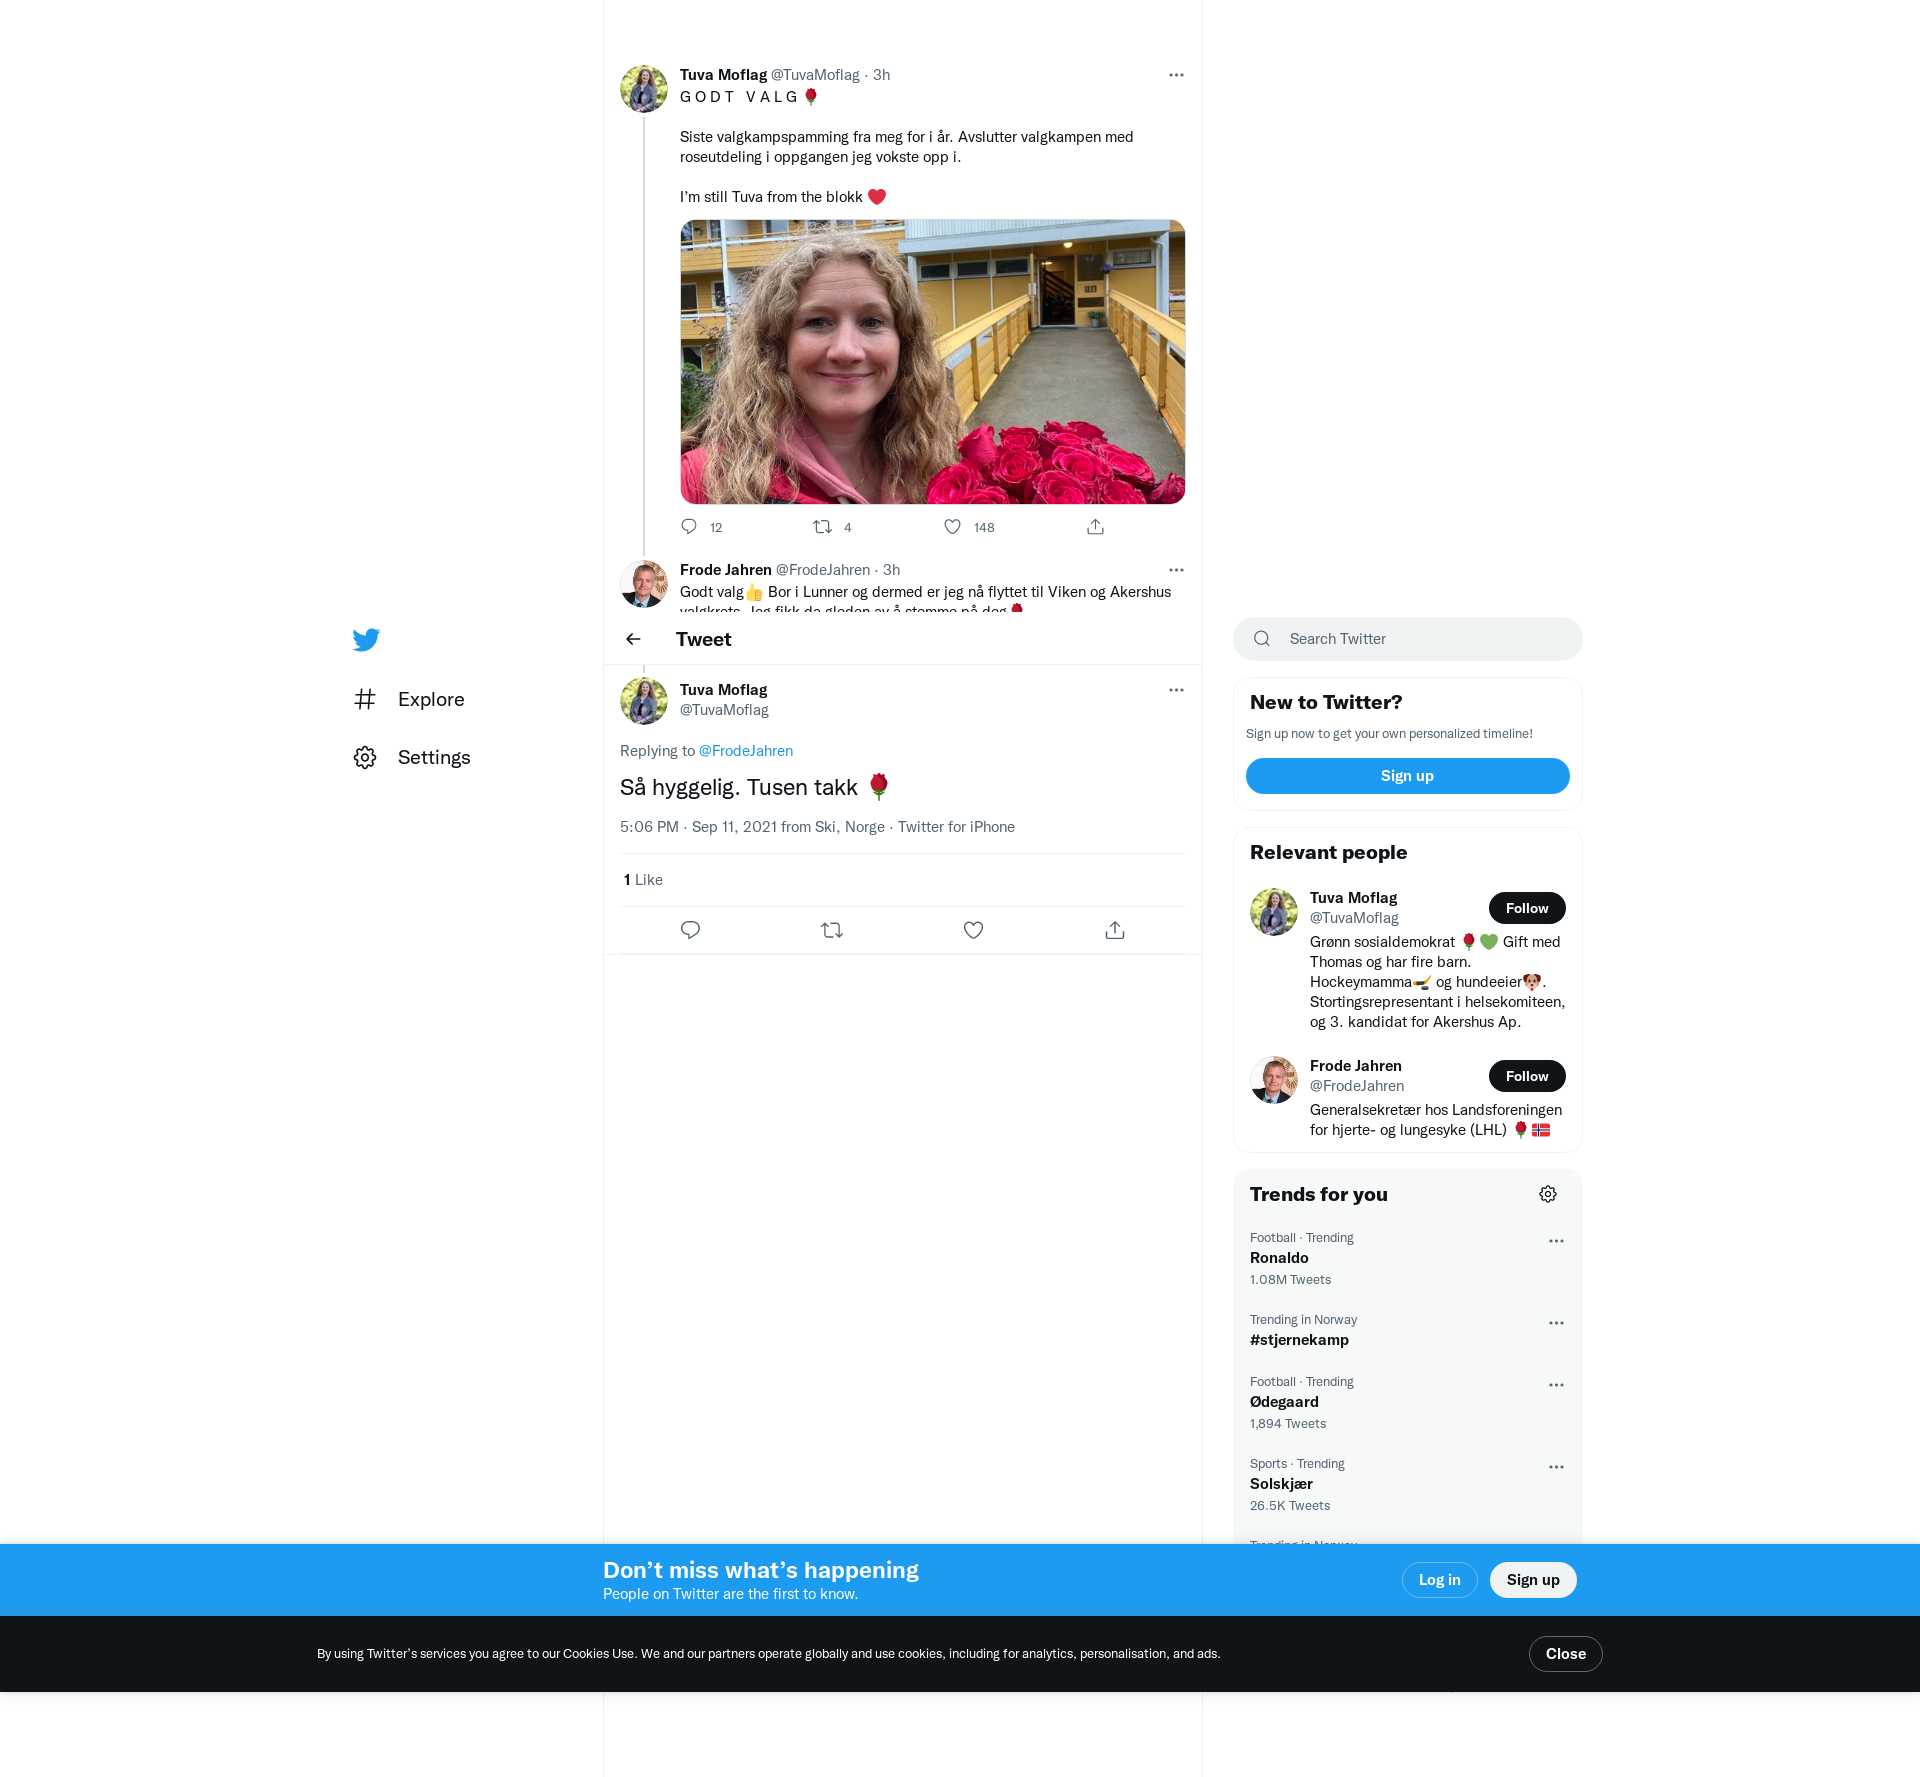Viewport: 1920px width, 1777px height.
Task: Open more options for Solskjær trend
Action: [1556, 1467]
